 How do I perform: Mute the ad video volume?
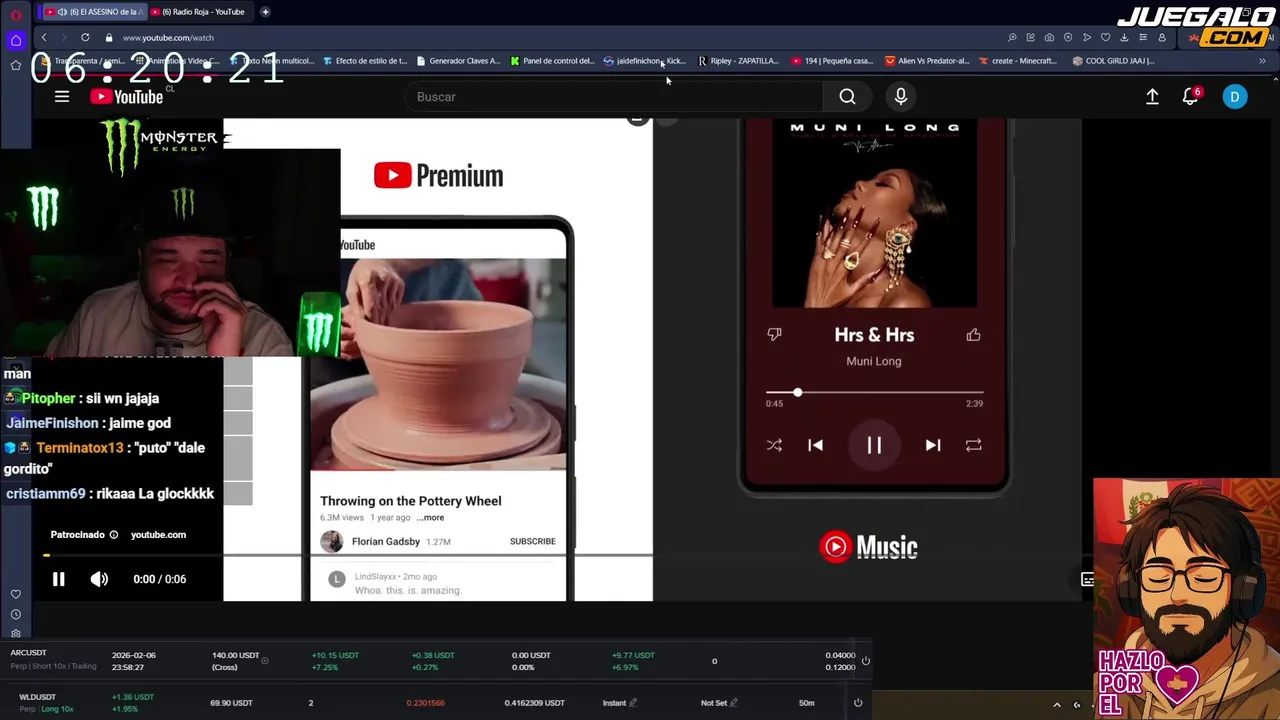click(x=99, y=579)
